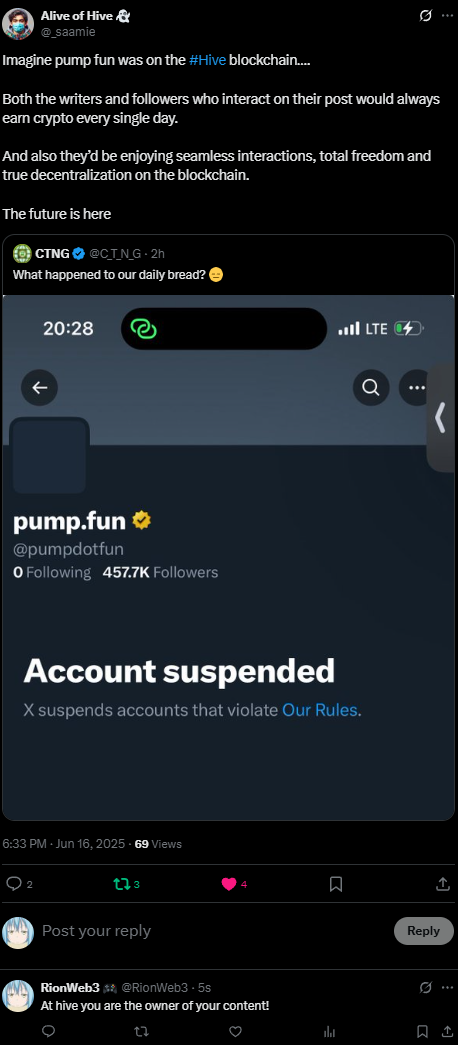Image resolution: width=458 pixels, height=1045 pixels.
Task: Click the Post your reply field
Action: coord(213,931)
